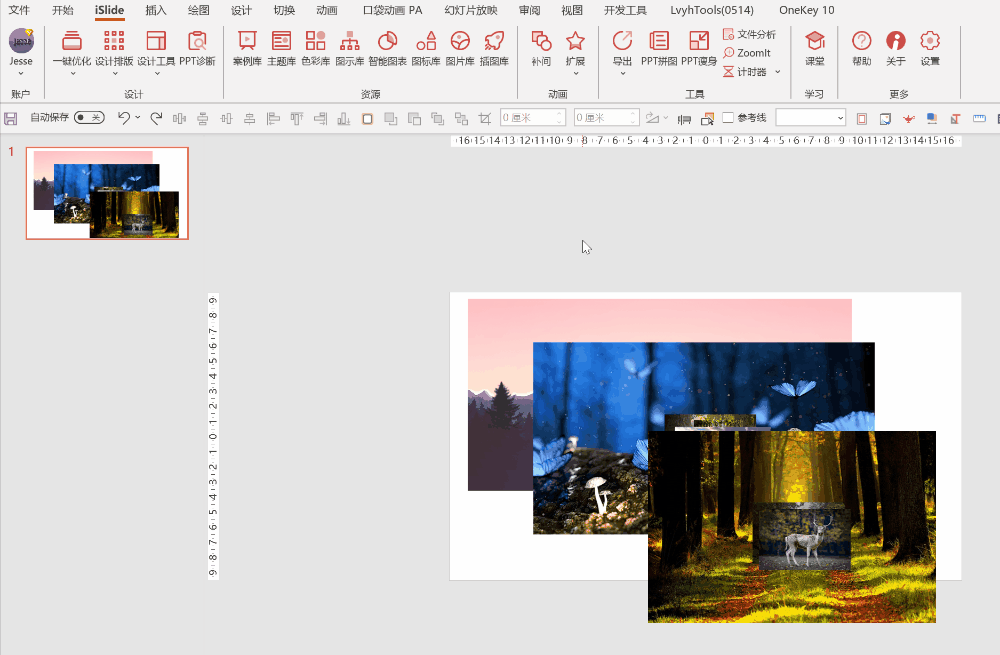Click the ZoomIt button
Screen dimensions: 1000x655
[747, 53]
